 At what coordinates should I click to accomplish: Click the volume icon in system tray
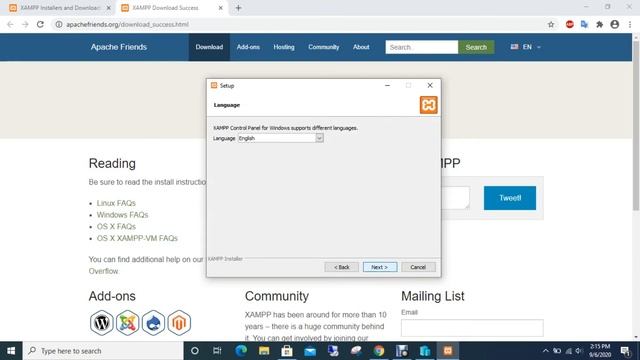[579, 351]
